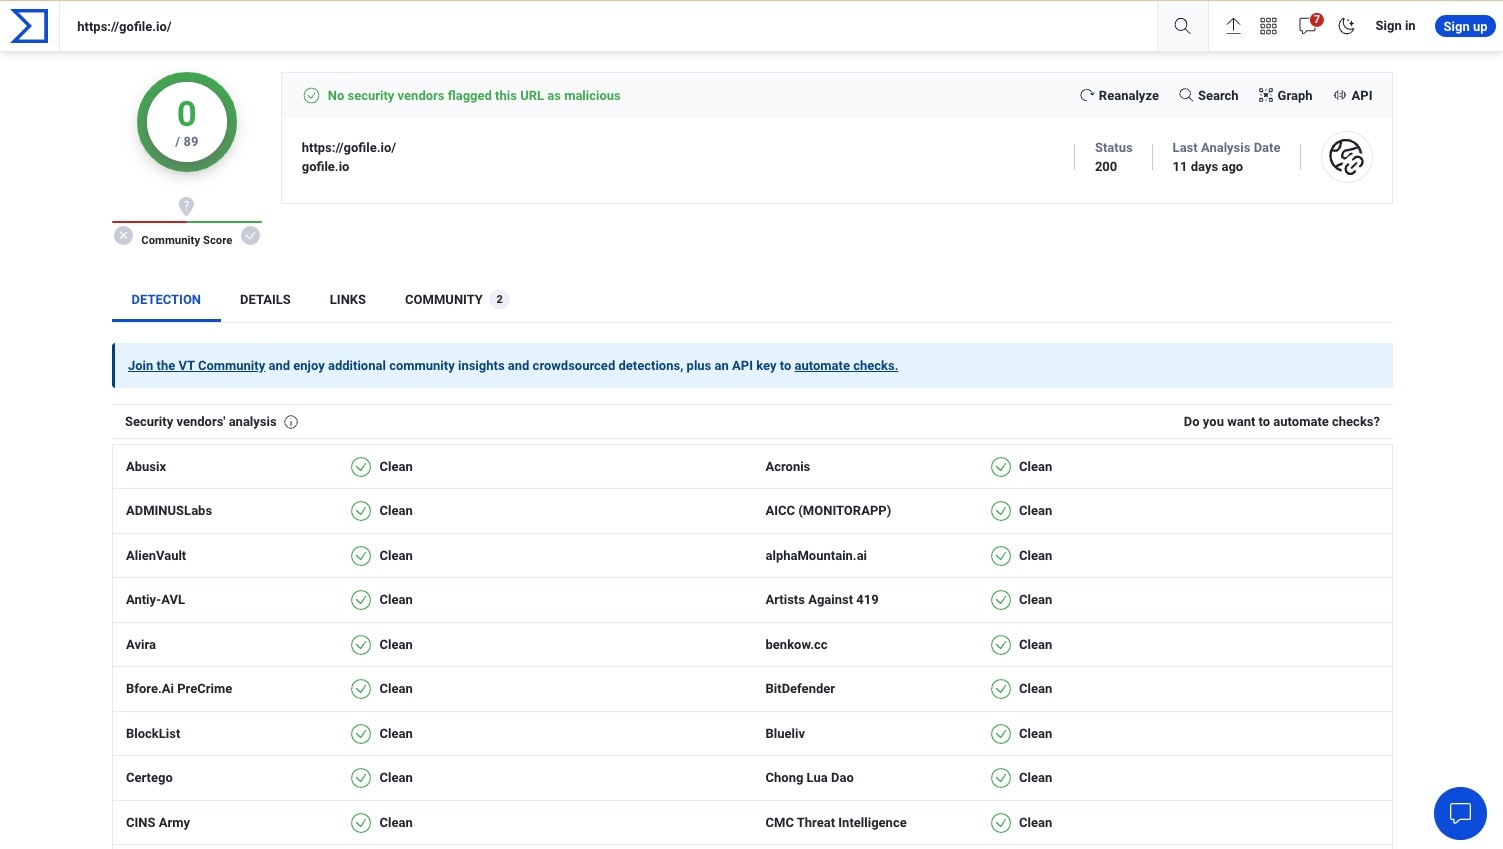Click community score question mark marker
Viewport: 1503px width, 849px height.
click(x=186, y=206)
